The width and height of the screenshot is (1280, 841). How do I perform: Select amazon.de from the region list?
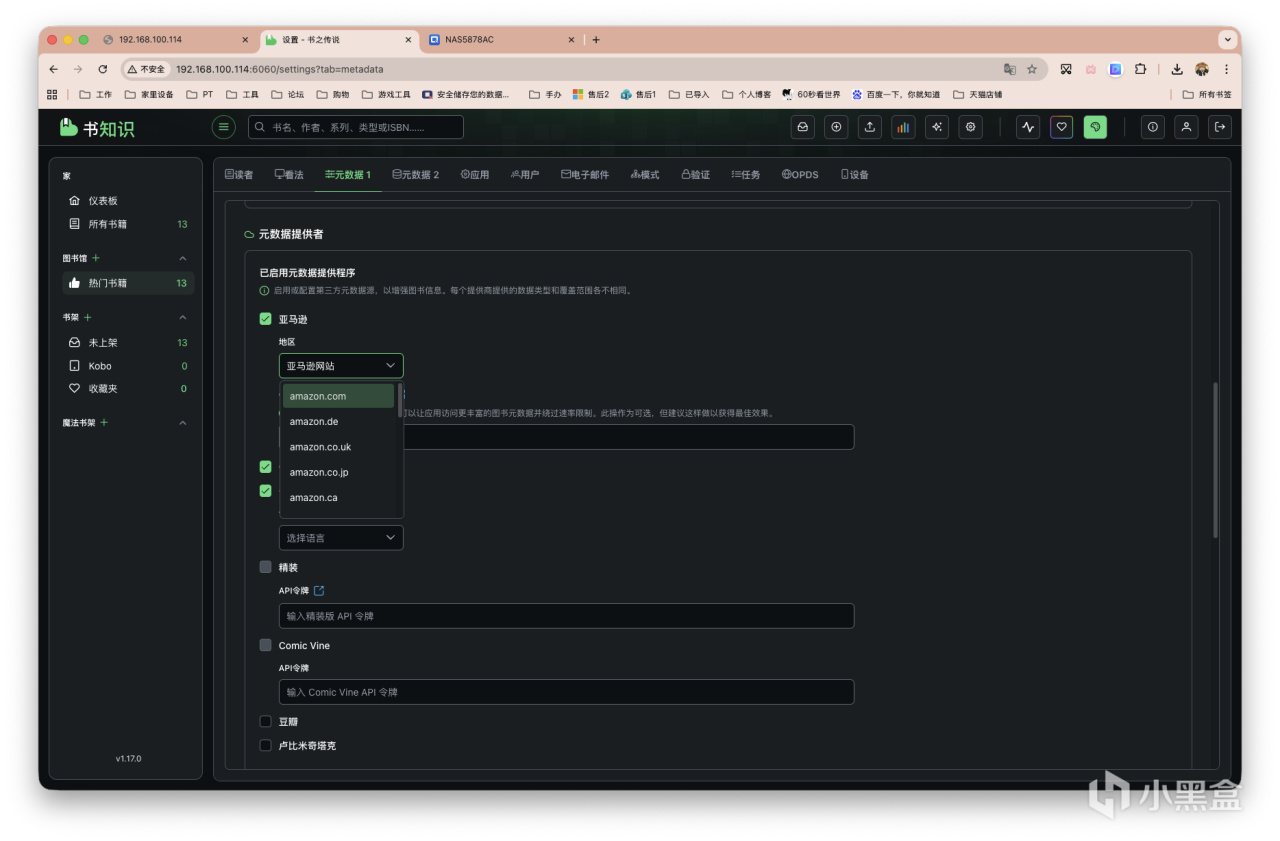[x=338, y=422]
